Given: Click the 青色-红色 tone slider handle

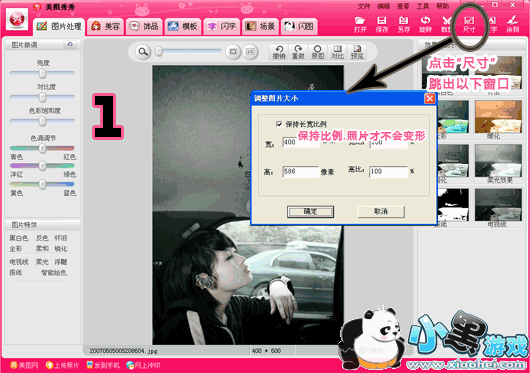Looking at the screenshot, I should pos(42,148).
